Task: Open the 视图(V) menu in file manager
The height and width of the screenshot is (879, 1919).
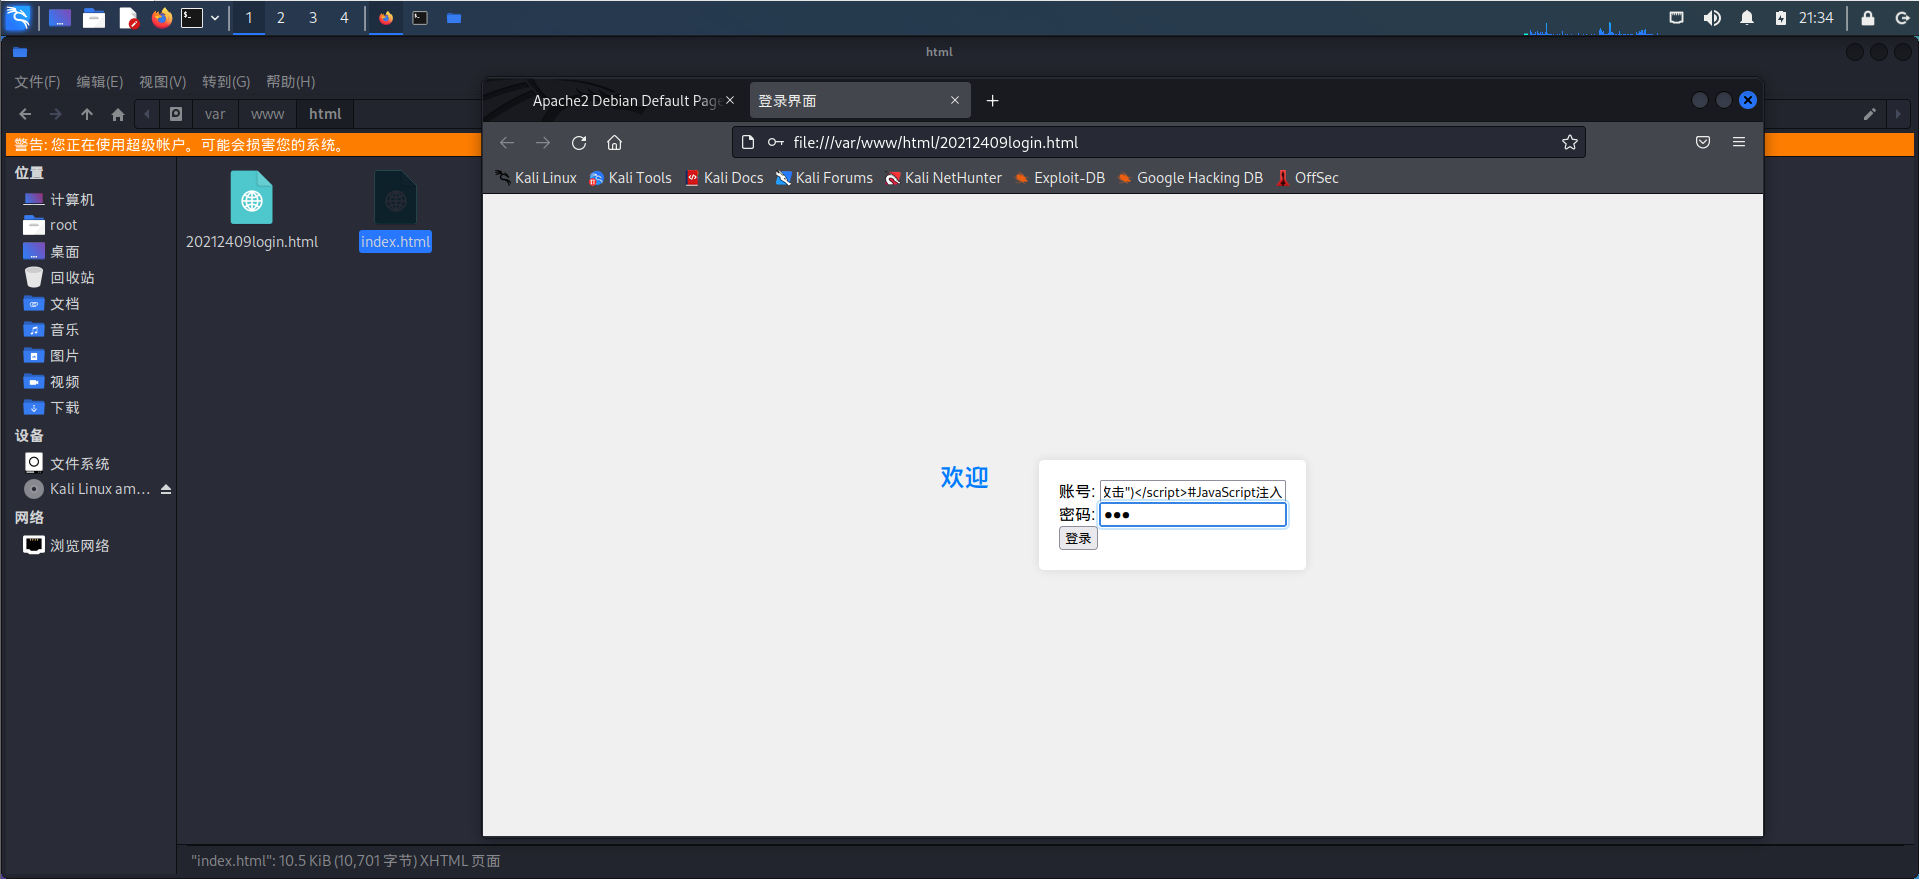Action: [x=163, y=82]
